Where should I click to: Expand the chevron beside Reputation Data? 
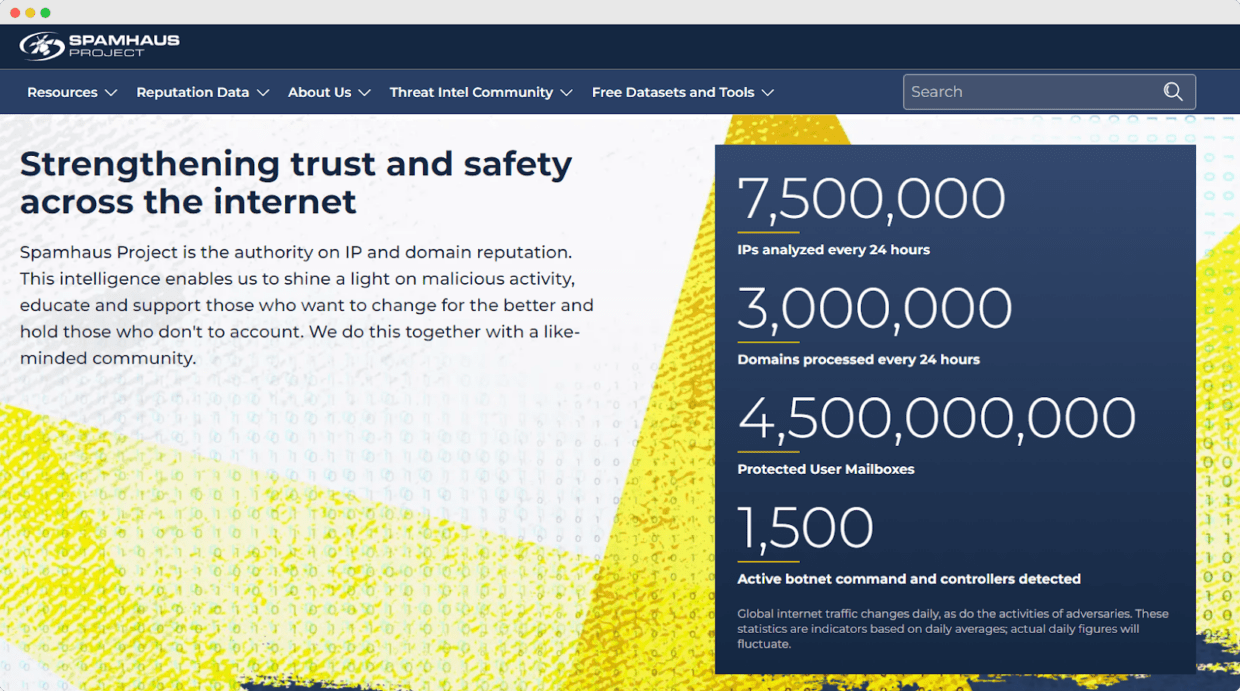263,93
